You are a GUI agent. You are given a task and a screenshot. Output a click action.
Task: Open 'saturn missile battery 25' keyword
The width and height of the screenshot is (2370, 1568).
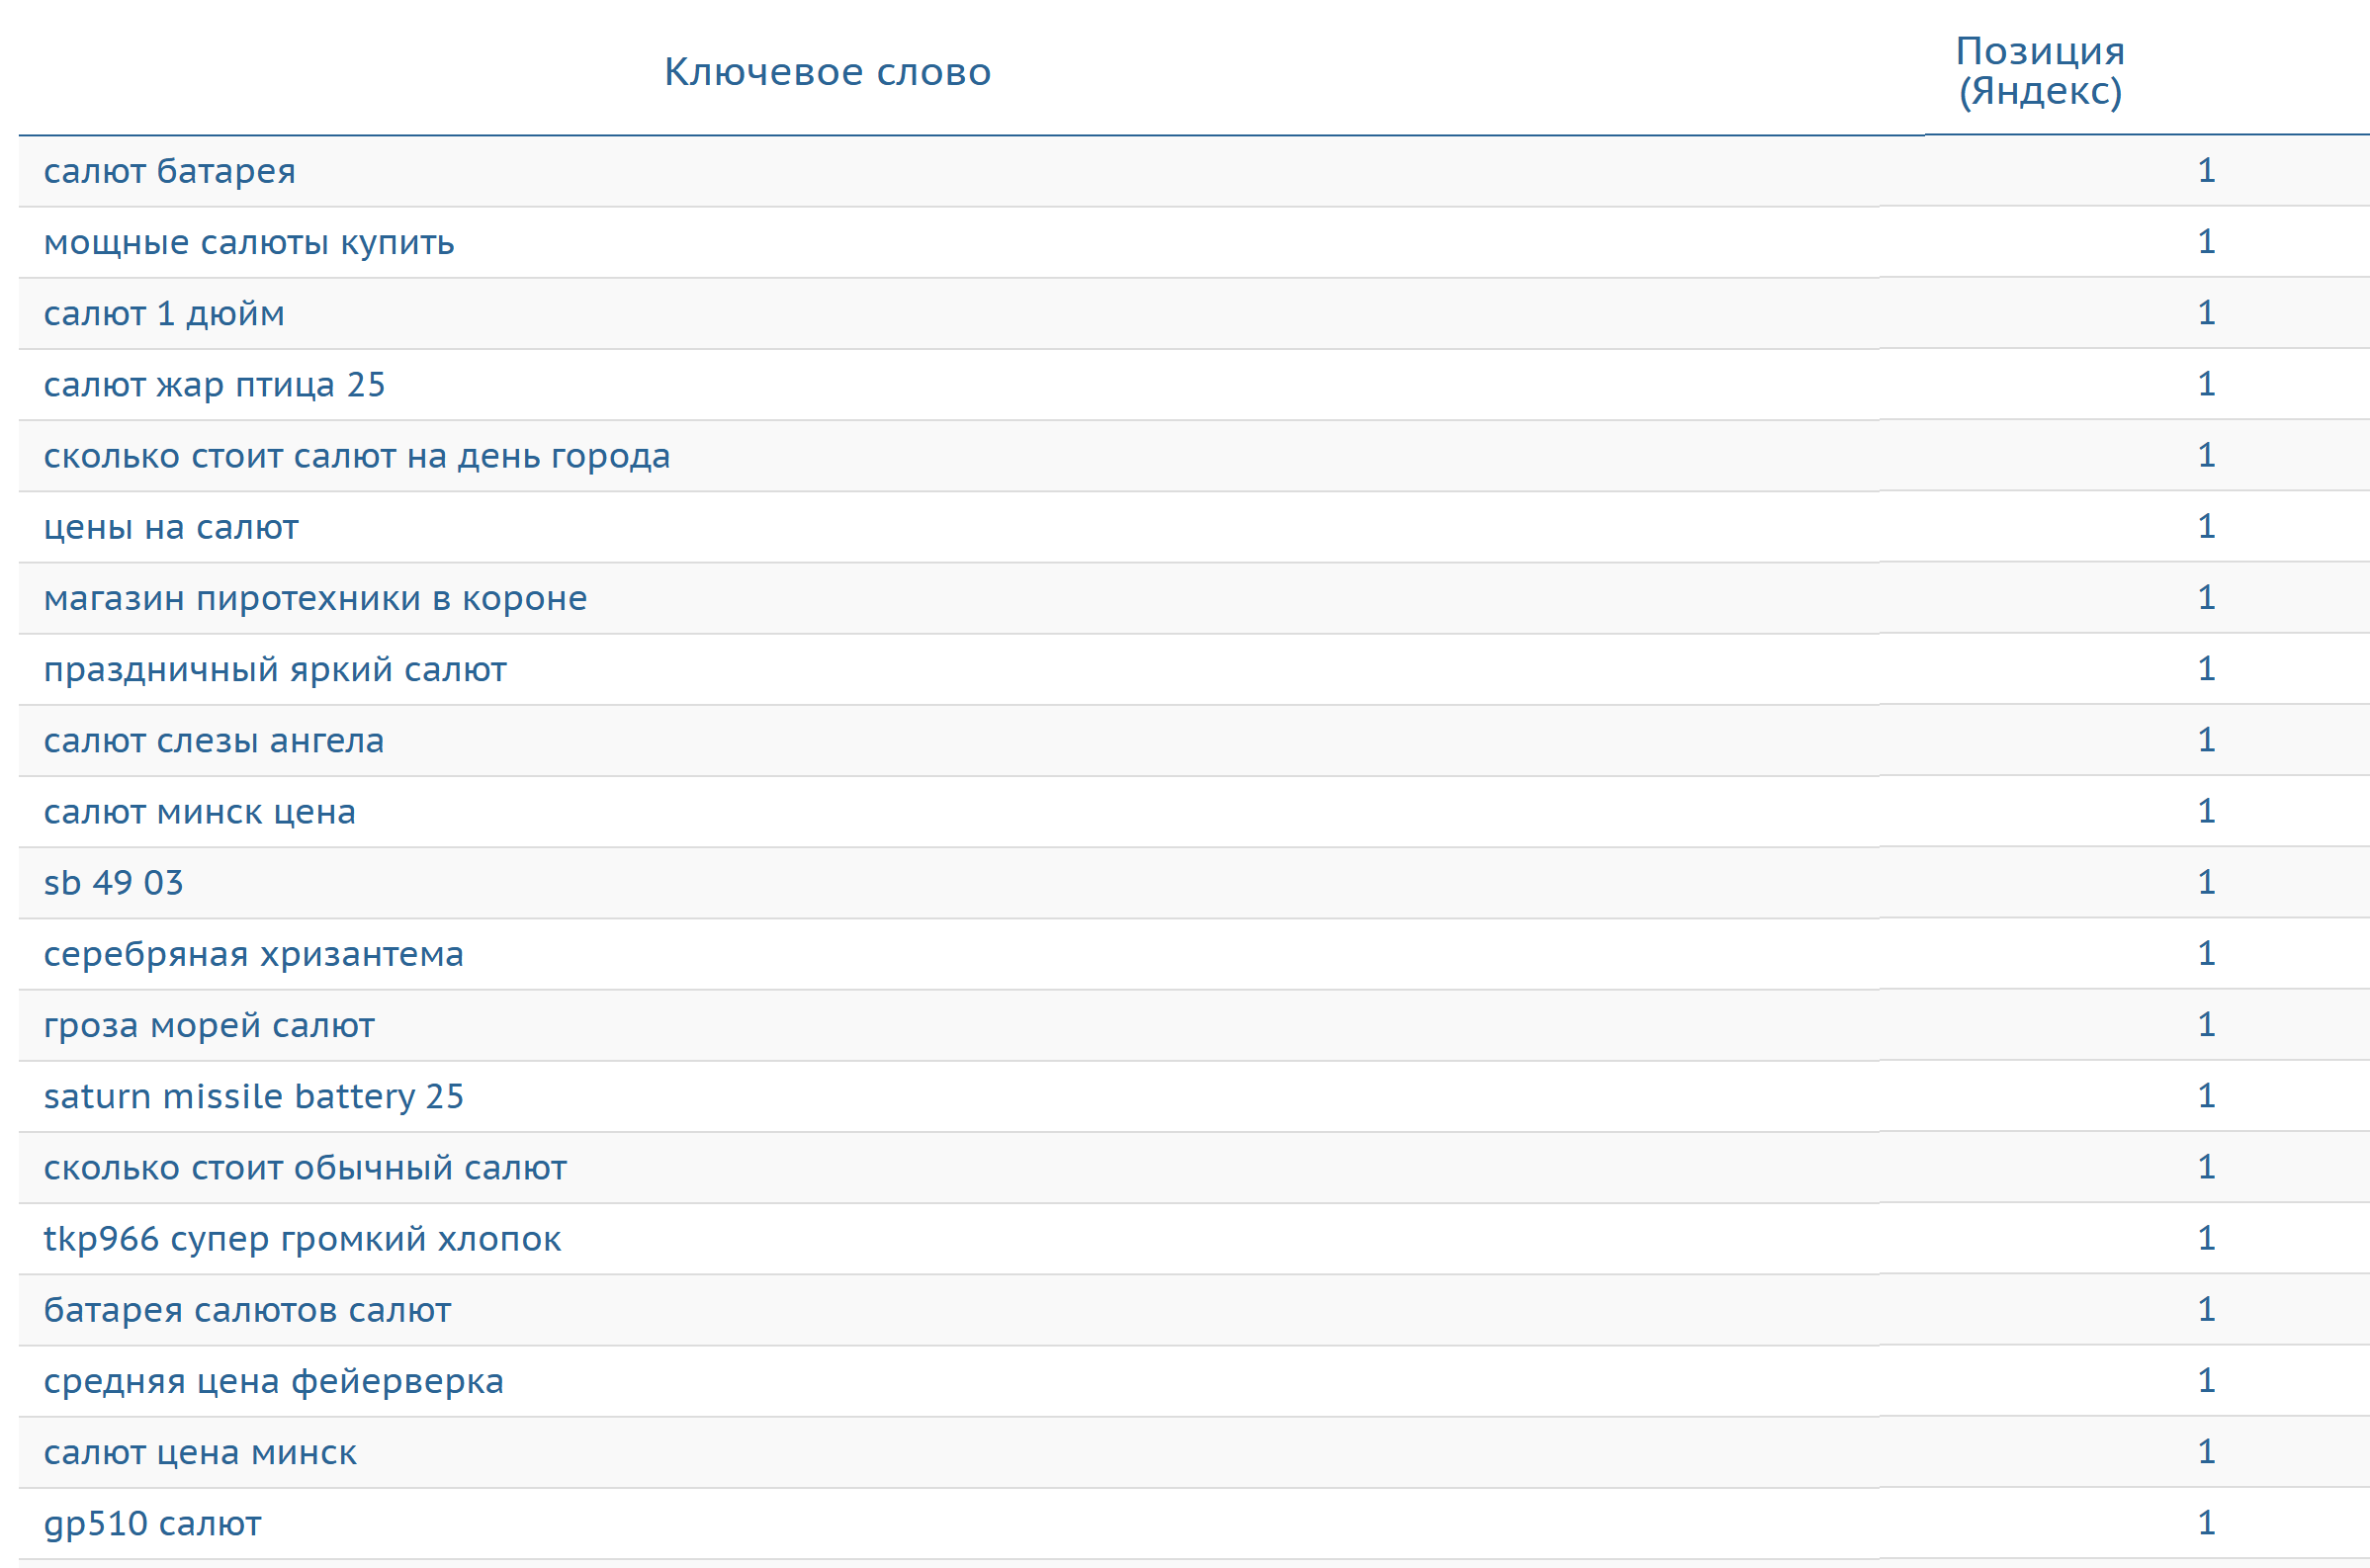254,1097
